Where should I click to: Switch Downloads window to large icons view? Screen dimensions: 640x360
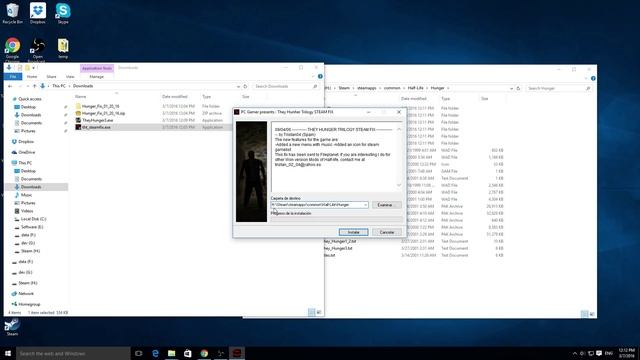319,312
